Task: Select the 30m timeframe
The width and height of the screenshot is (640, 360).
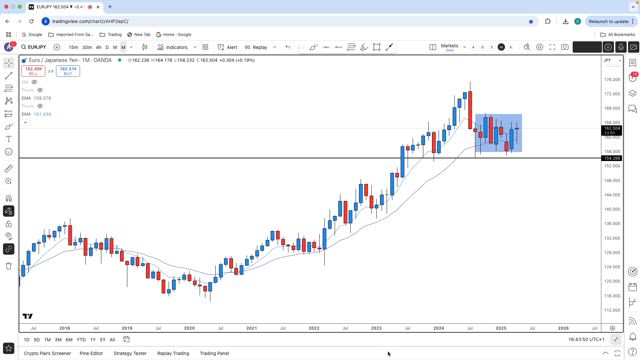Action: (x=87, y=47)
